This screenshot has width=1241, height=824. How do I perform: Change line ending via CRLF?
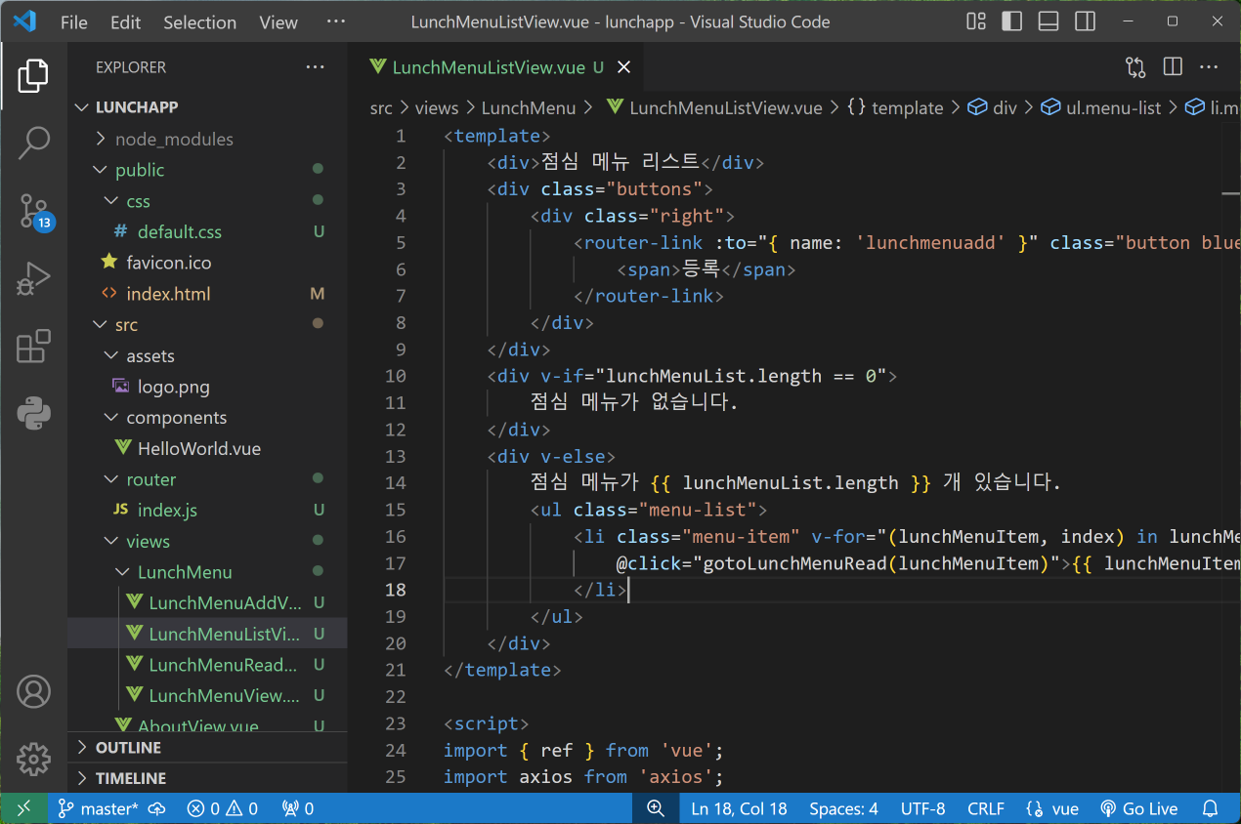986,808
